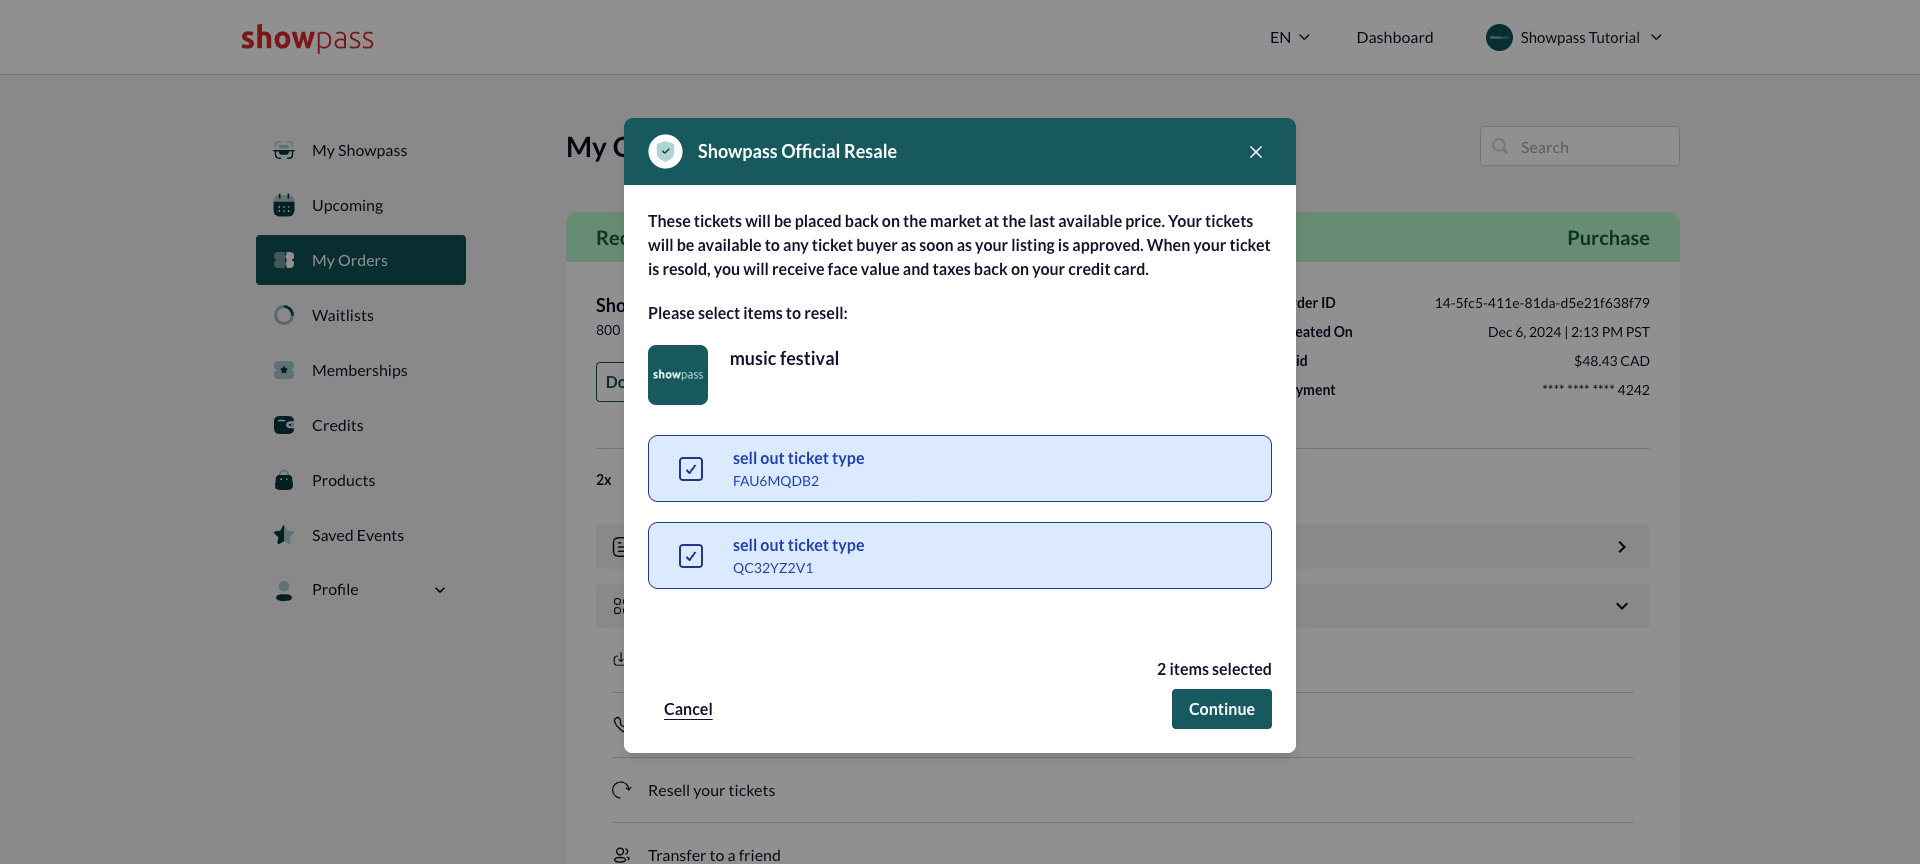
Task: Click the Continue button
Action: click(x=1221, y=709)
